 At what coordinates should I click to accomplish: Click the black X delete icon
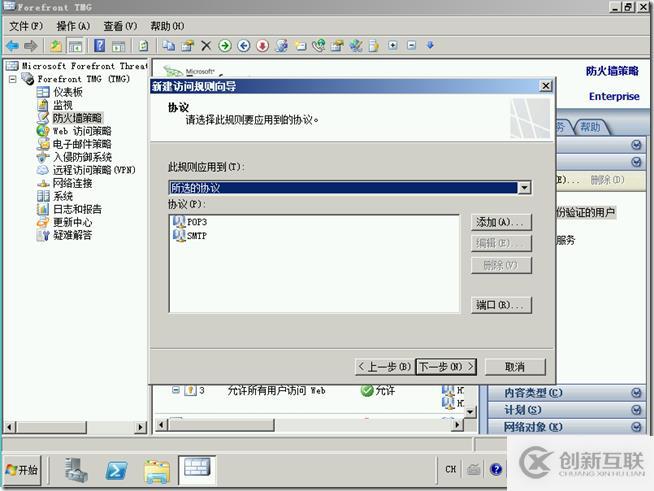coord(206,45)
